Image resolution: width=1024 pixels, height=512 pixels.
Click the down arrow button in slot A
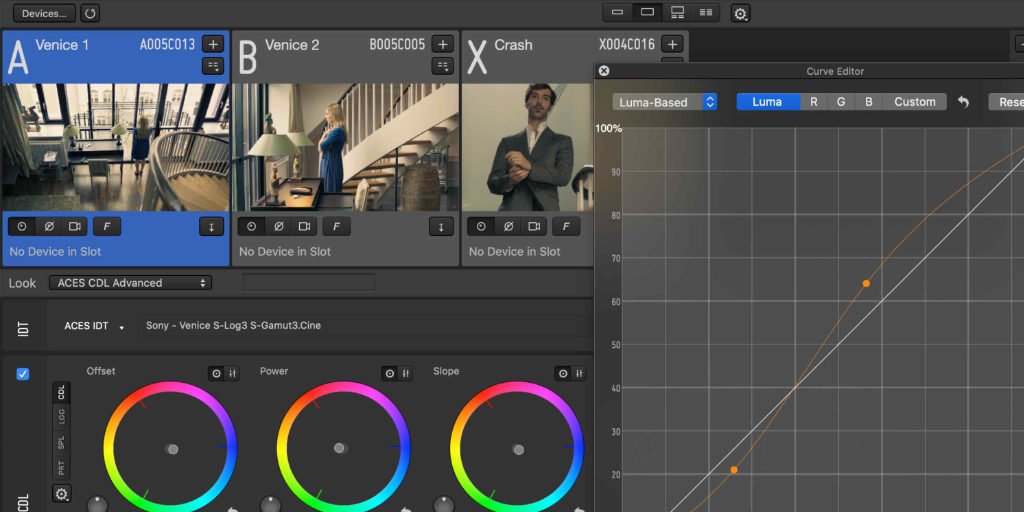212,227
